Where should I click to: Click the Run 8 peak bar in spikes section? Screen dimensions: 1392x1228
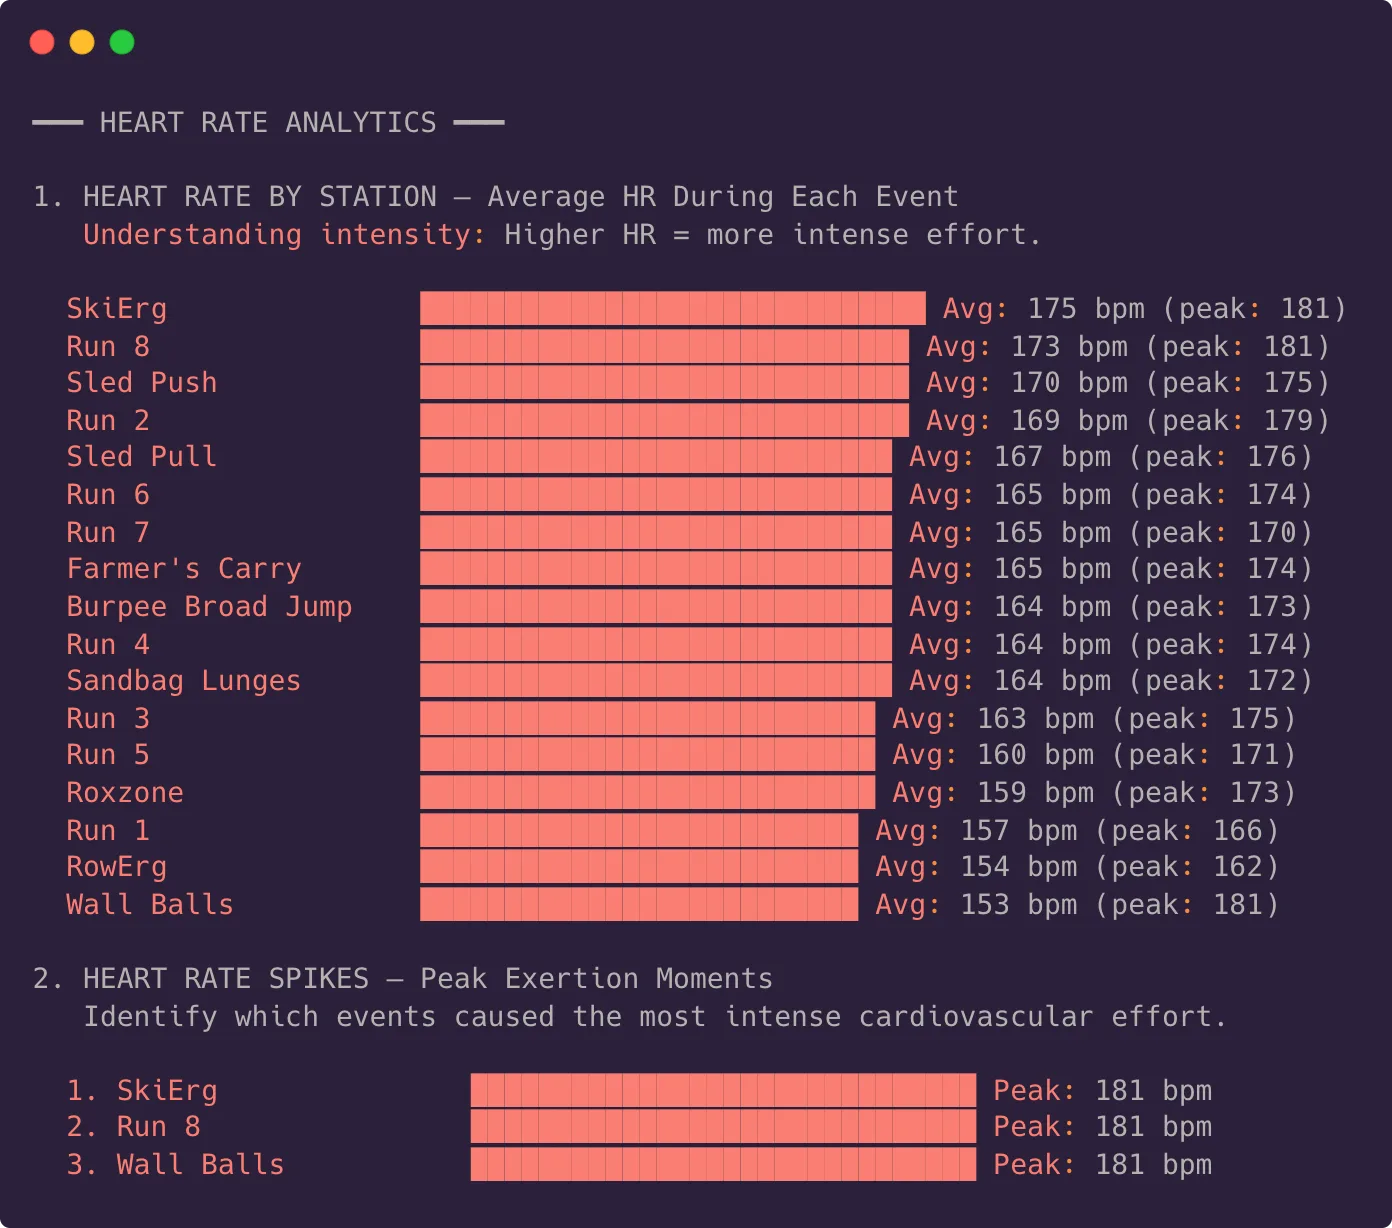pos(723,1127)
